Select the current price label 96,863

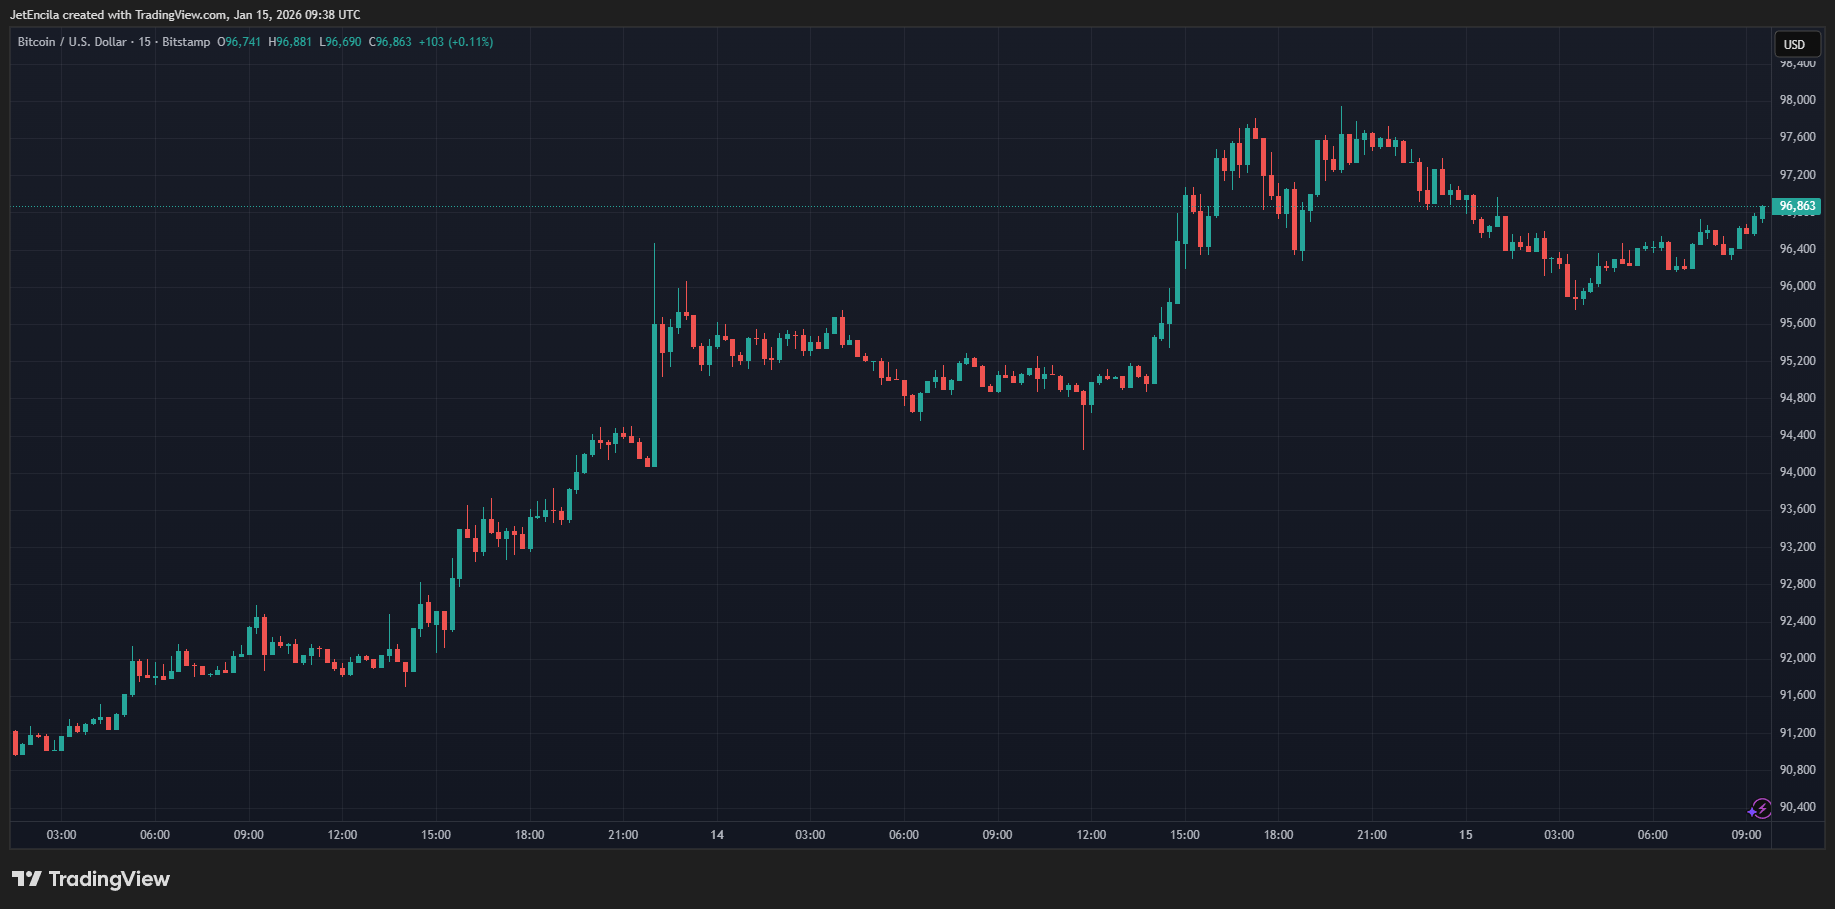coord(1797,207)
